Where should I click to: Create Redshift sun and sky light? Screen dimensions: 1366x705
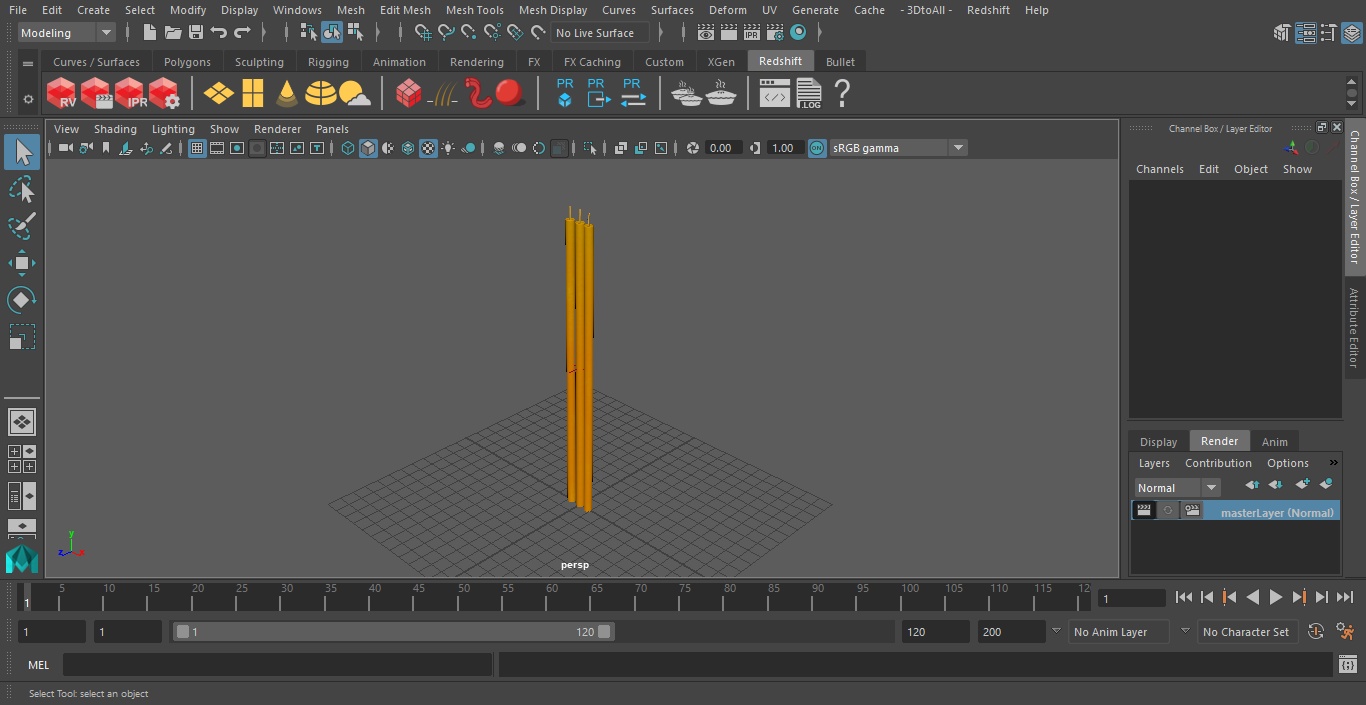[x=355, y=94]
